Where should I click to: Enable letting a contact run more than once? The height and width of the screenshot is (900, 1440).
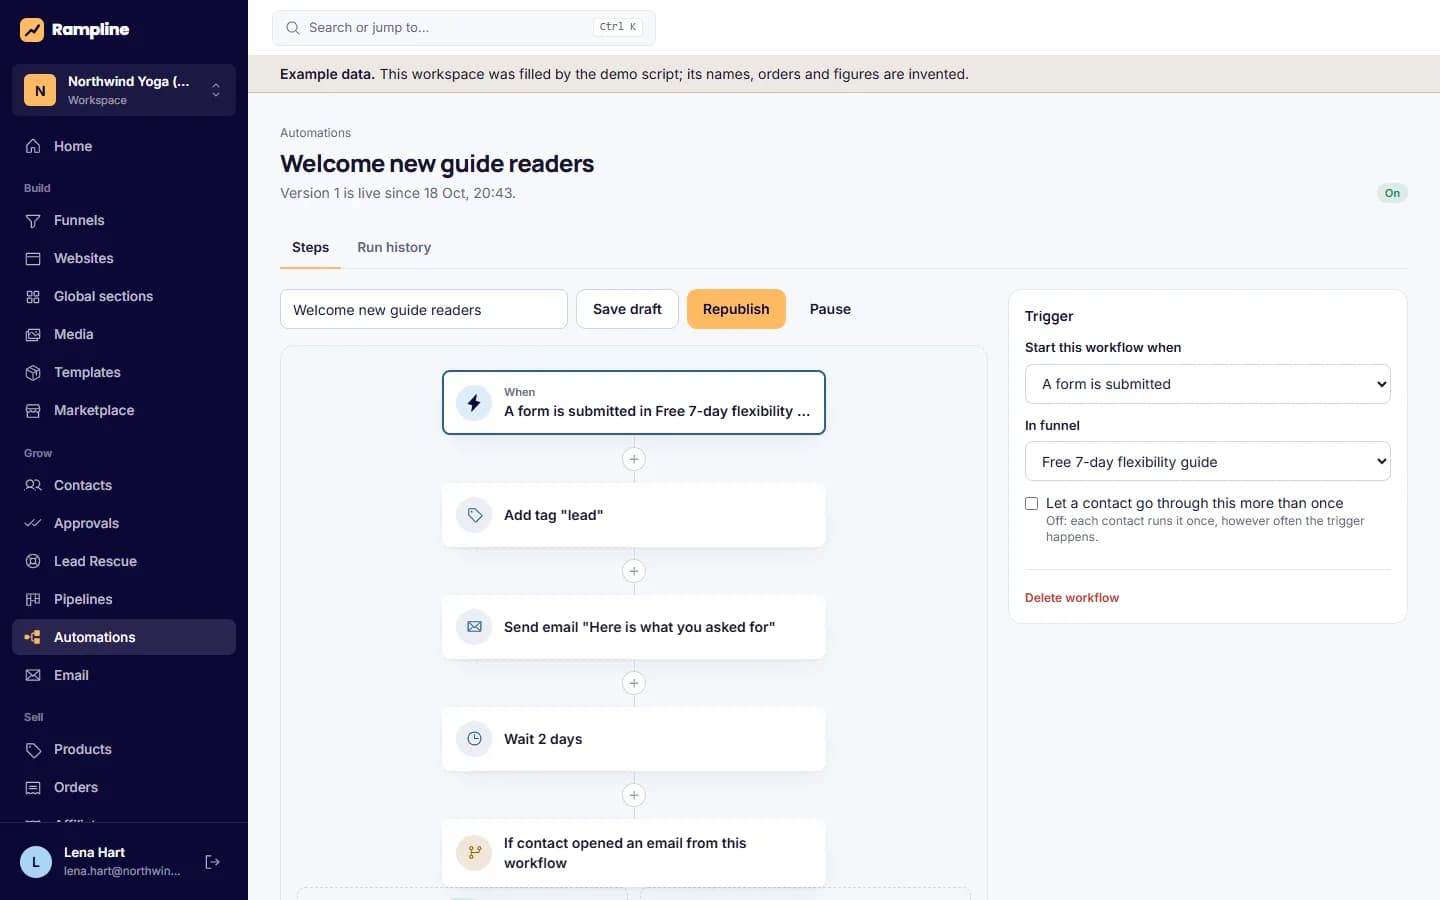pos(1032,504)
